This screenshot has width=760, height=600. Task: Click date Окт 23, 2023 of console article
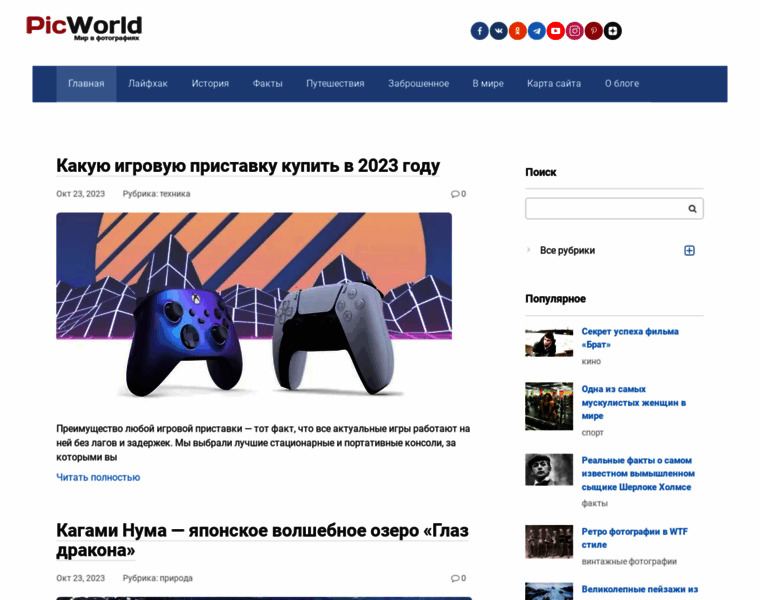pyautogui.click(x=80, y=194)
